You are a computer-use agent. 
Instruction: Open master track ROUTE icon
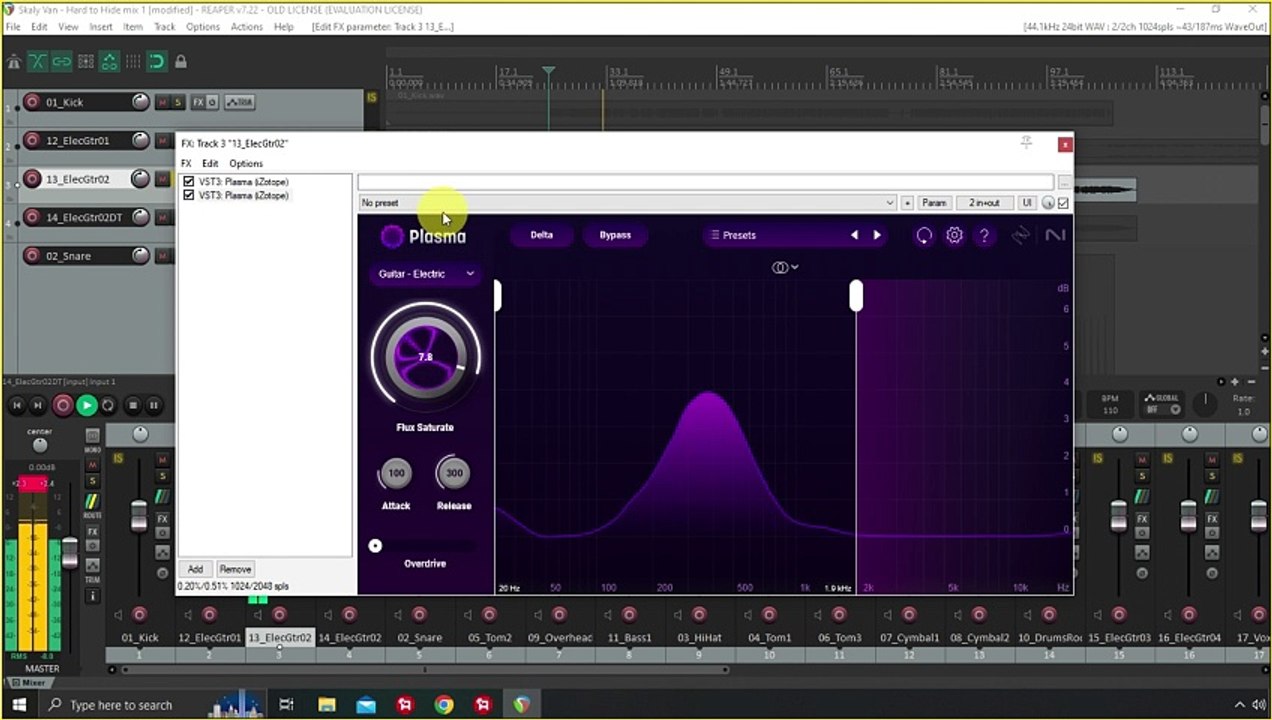click(x=92, y=501)
